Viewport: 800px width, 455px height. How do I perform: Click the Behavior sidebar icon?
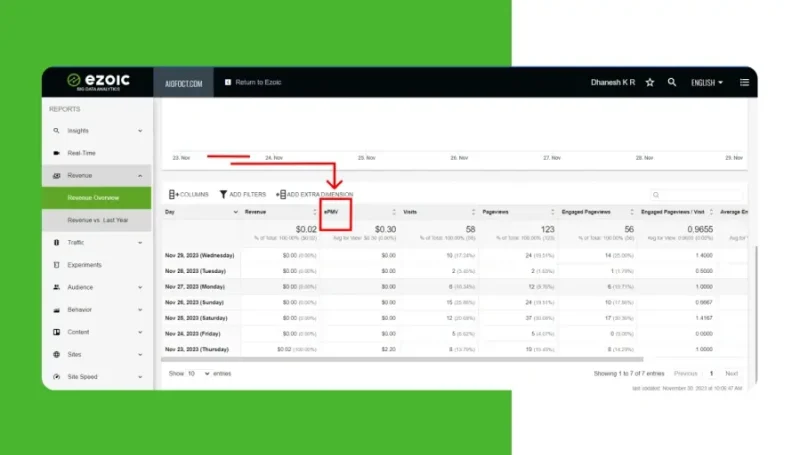click(56, 310)
